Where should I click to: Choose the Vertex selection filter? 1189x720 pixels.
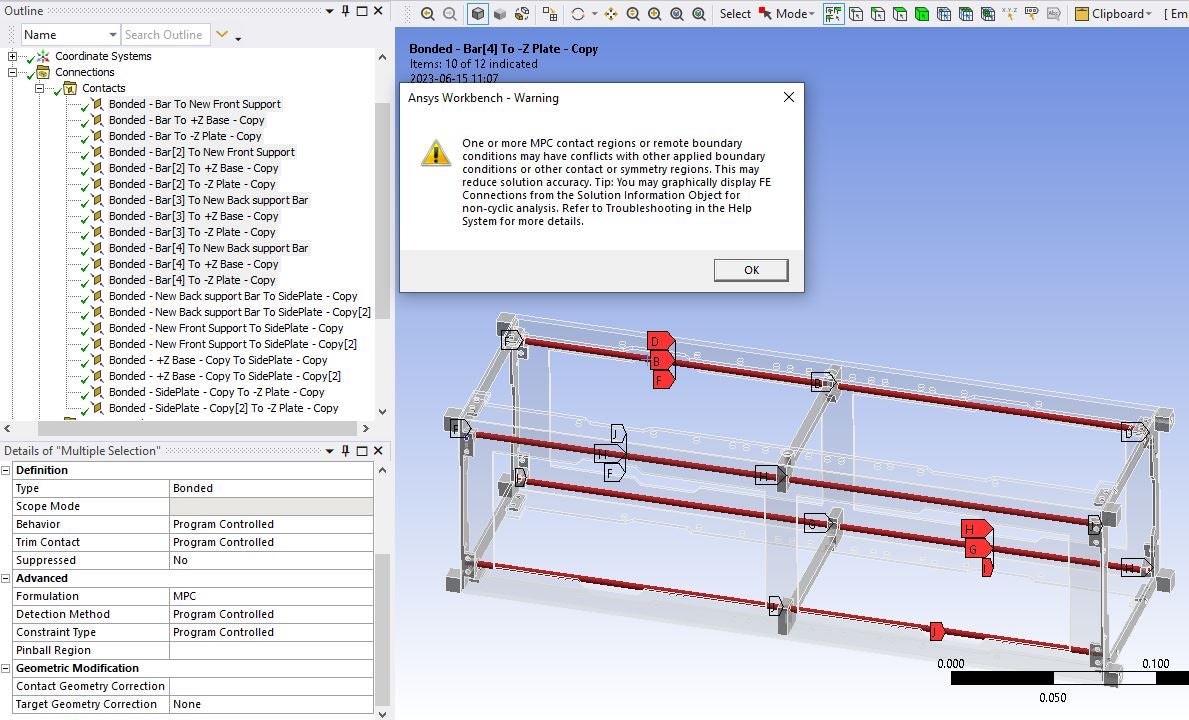[856, 14]
